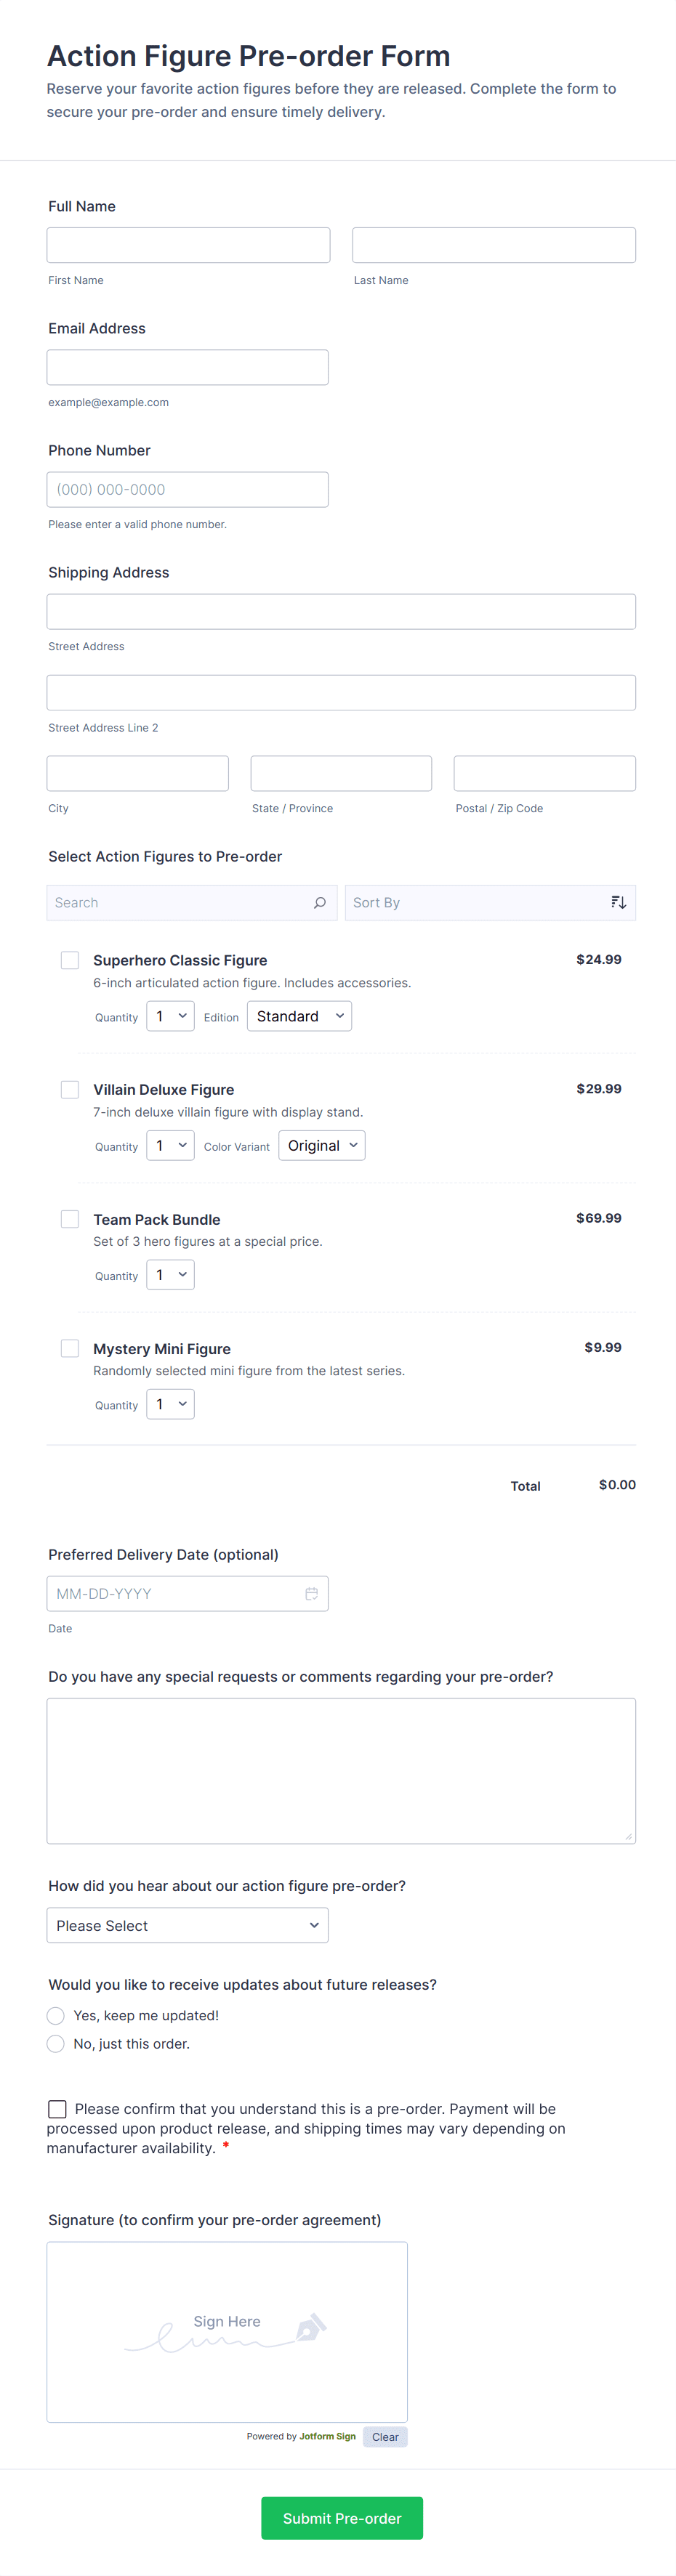This screenshot has height=2576, width=676.
Task: Expand the Color Variant Original dropdown
Action: pos(321,1146)
